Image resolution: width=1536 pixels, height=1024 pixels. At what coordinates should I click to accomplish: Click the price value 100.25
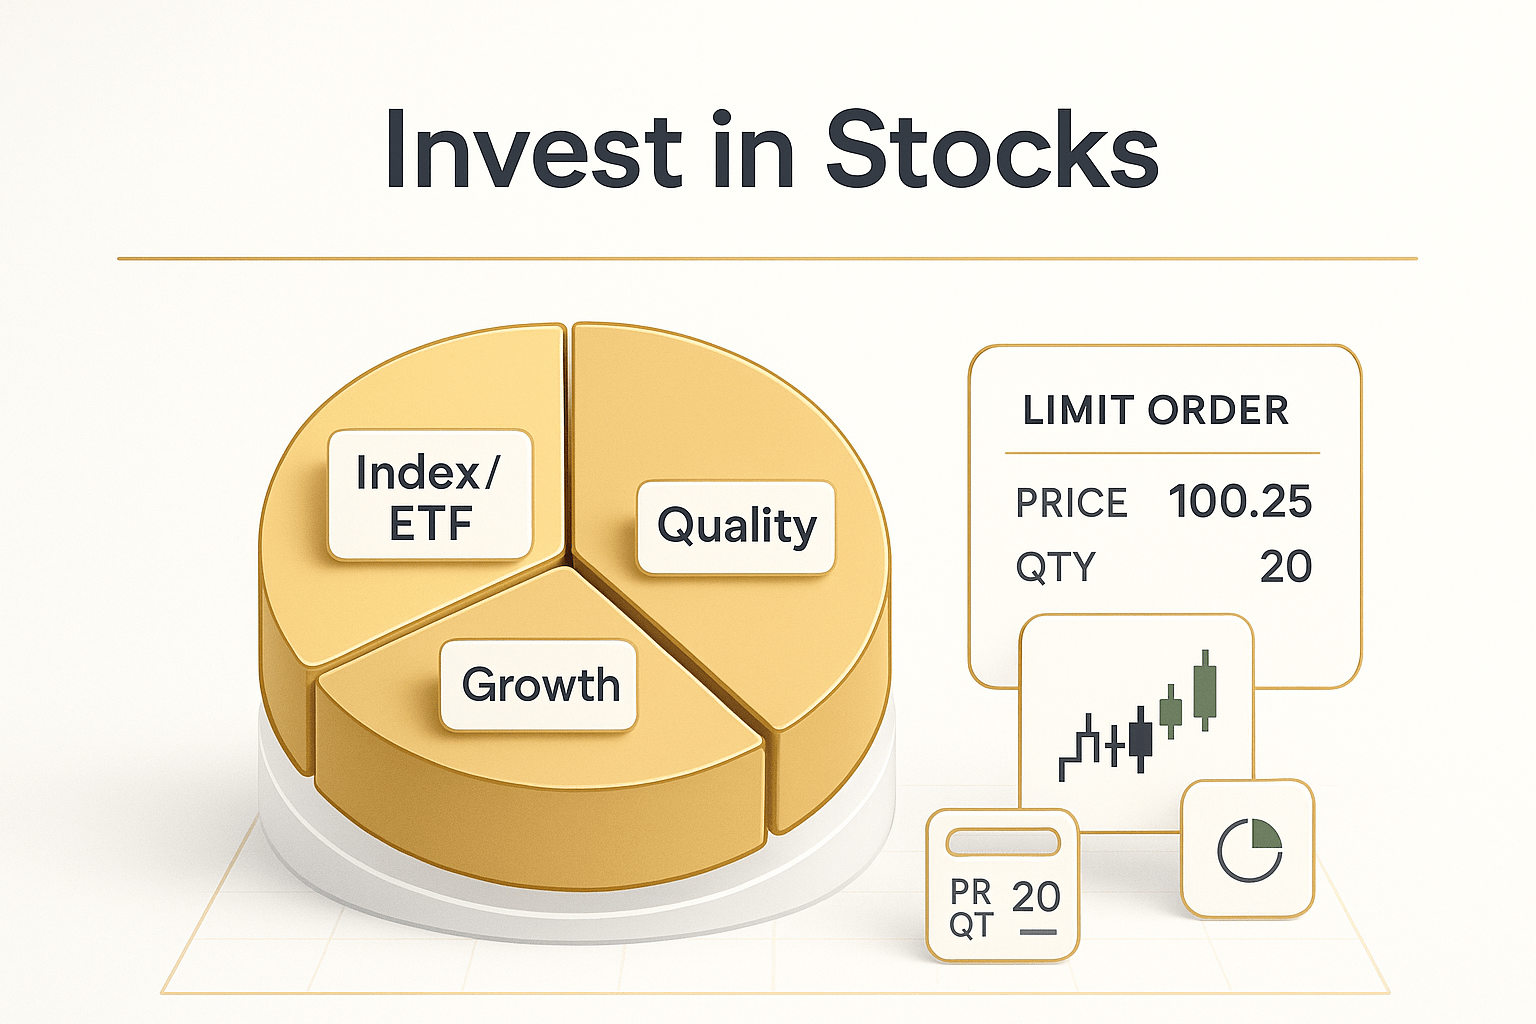[1239, 502]
